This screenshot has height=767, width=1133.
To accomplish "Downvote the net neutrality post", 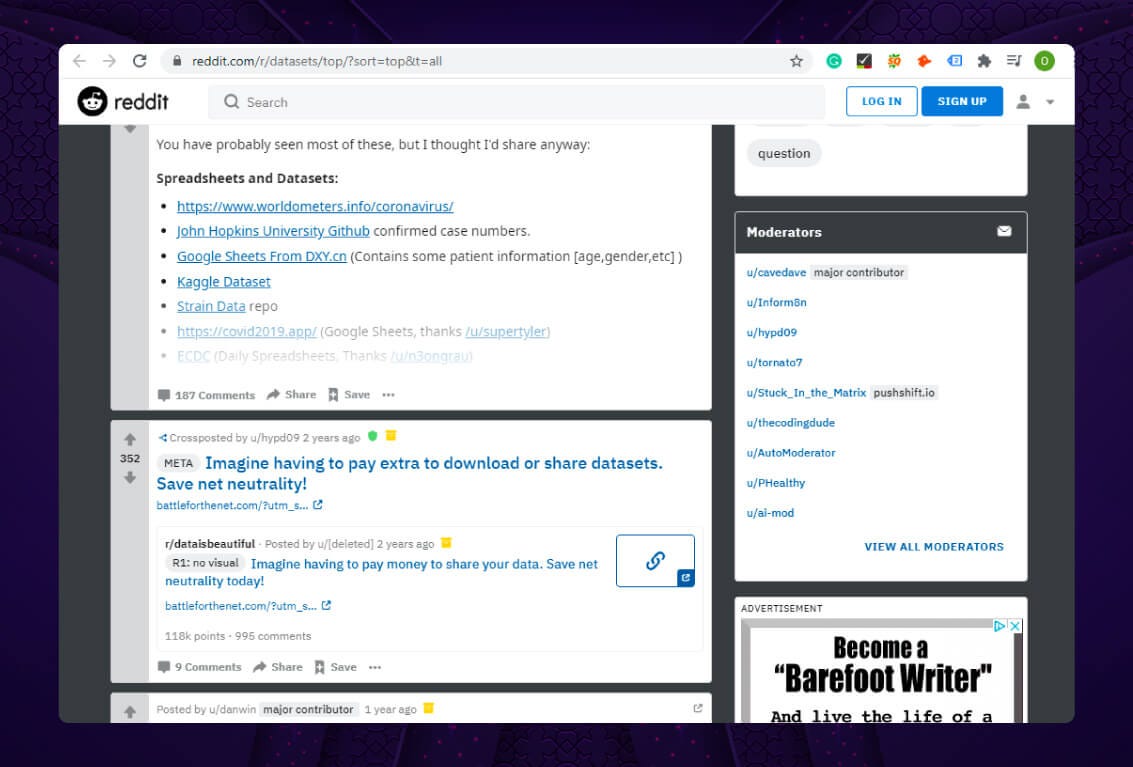I will [x=130, y=477].
